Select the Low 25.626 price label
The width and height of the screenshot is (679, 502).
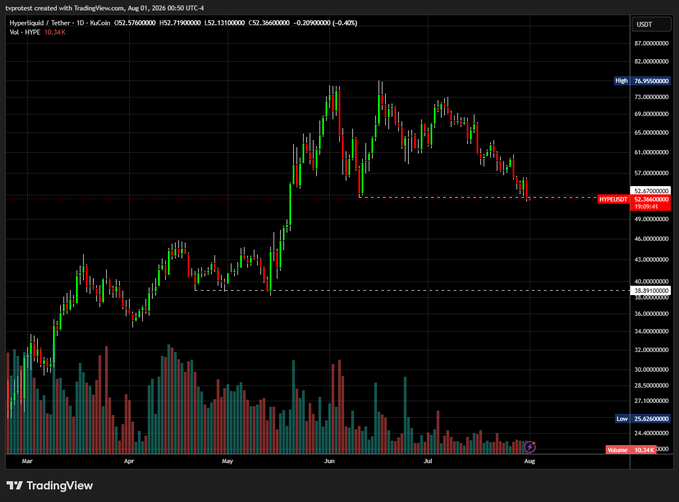643,418
